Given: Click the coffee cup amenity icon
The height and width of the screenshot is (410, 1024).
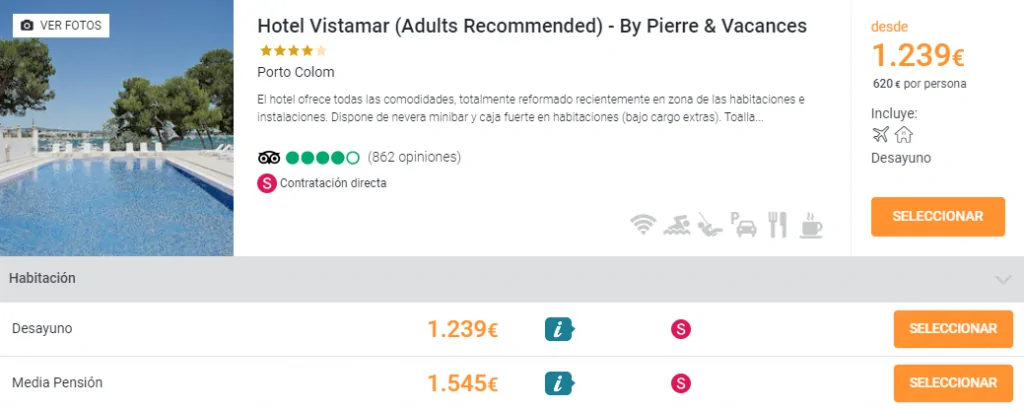Looking at the screenshot, I should coord(811,225).
